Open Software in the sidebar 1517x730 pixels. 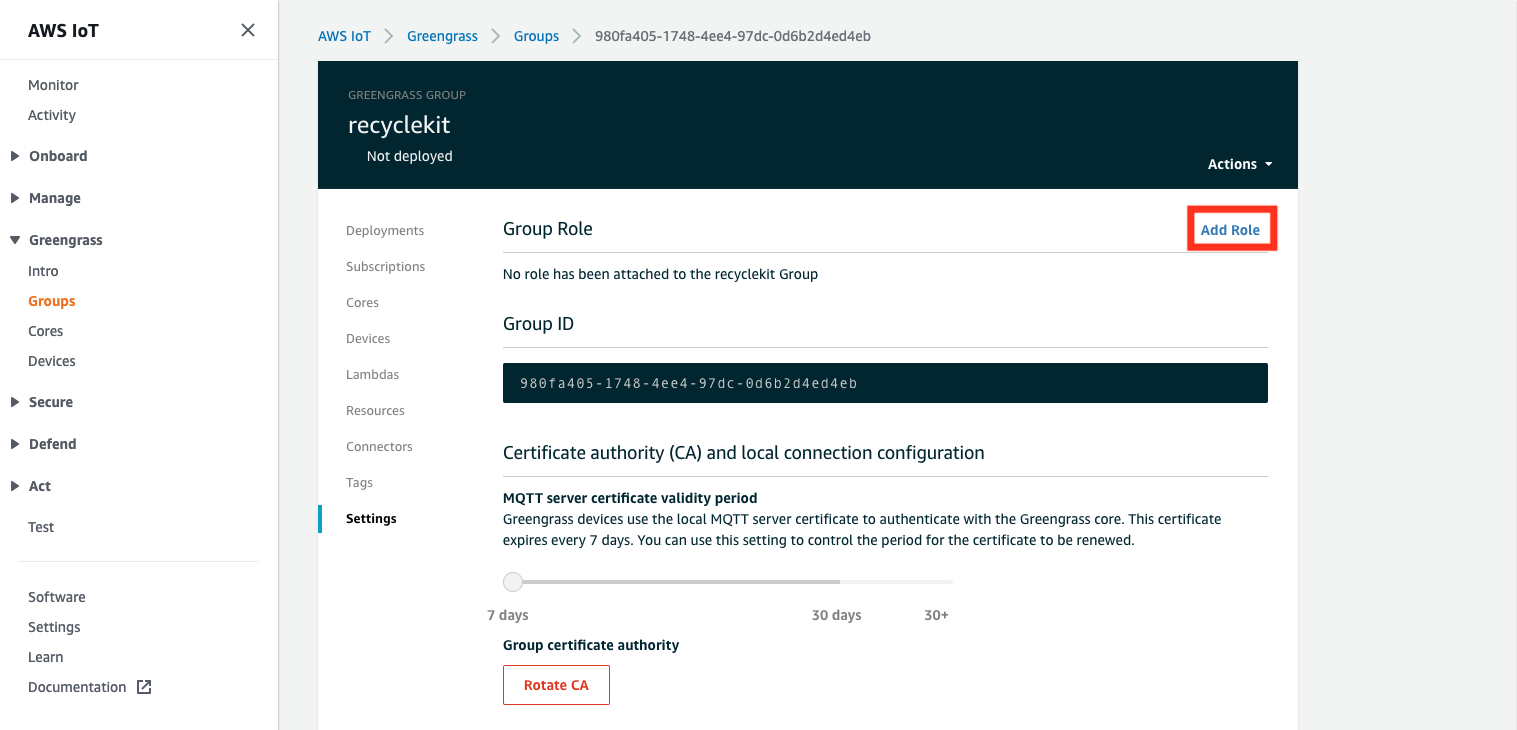[57, 597]
